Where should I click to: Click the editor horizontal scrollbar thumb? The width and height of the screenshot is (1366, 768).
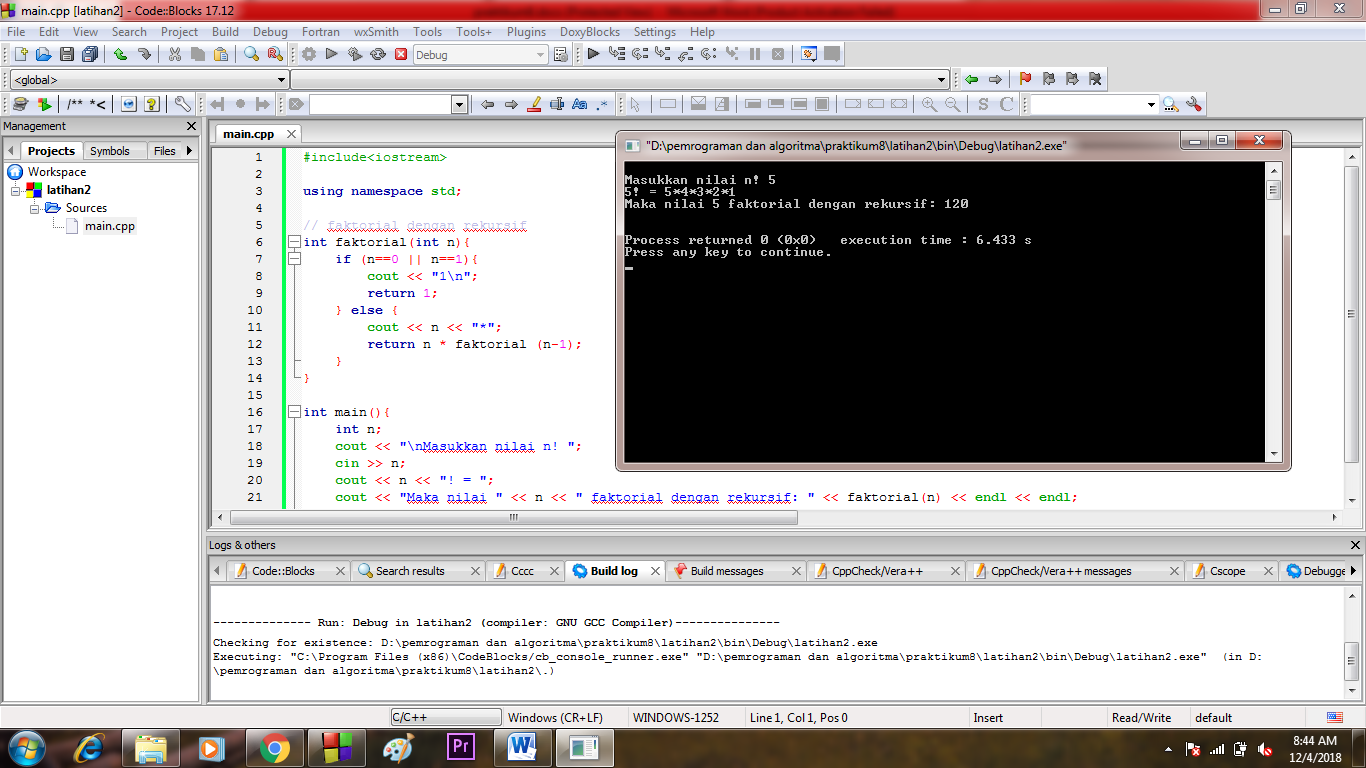pos(514,518)
